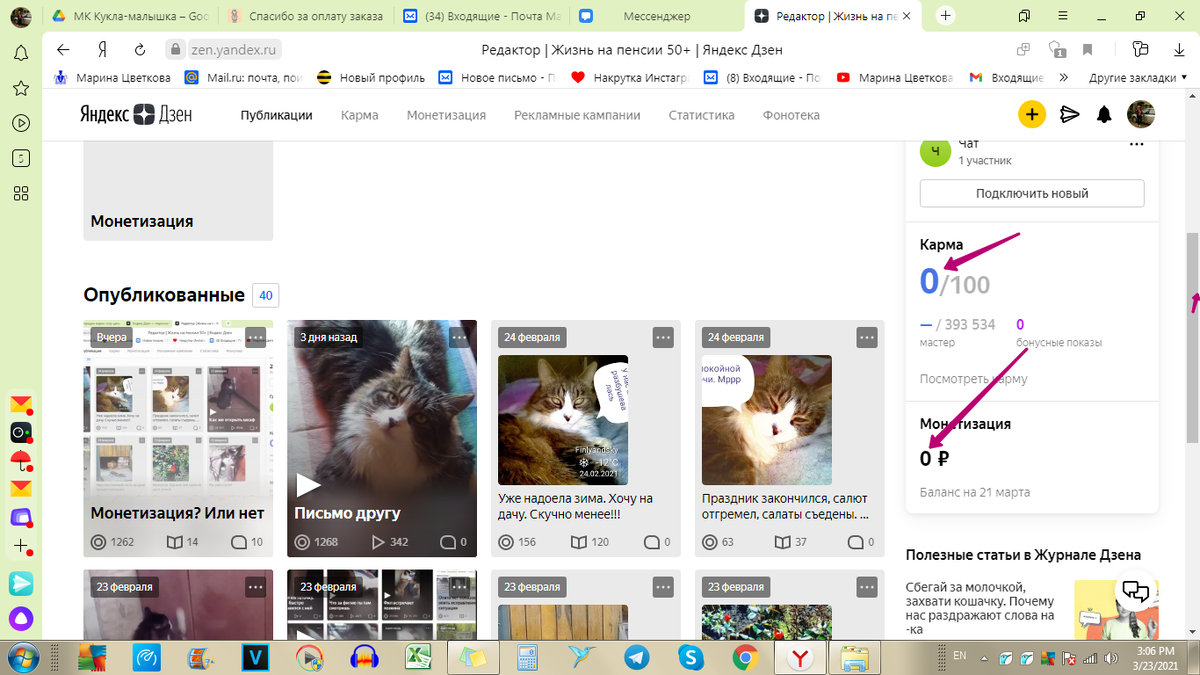Screen dimensions: 1200x675
Task: Open Chrome from the taskbar
Action: (745, 657)
